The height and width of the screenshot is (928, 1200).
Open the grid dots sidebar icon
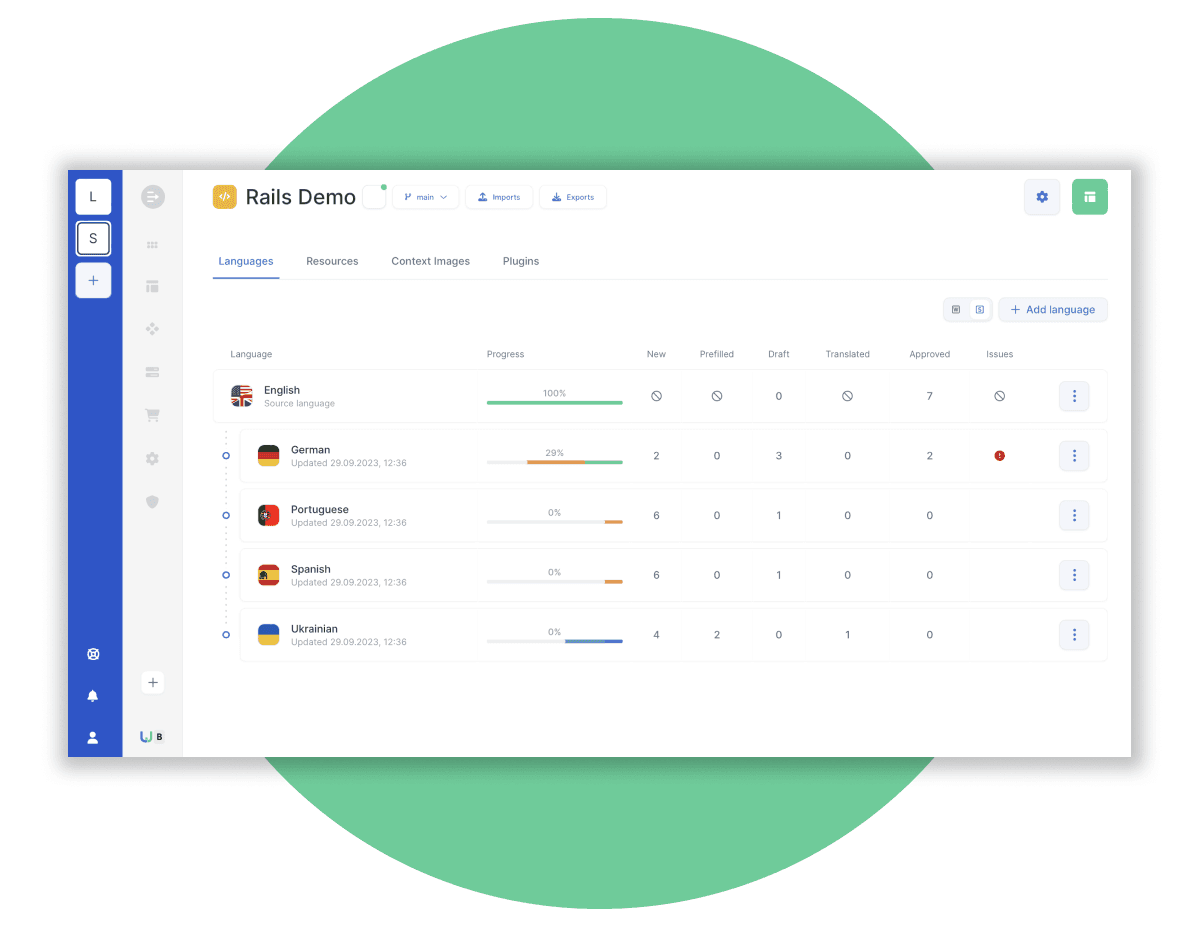[x=152, y=245]
